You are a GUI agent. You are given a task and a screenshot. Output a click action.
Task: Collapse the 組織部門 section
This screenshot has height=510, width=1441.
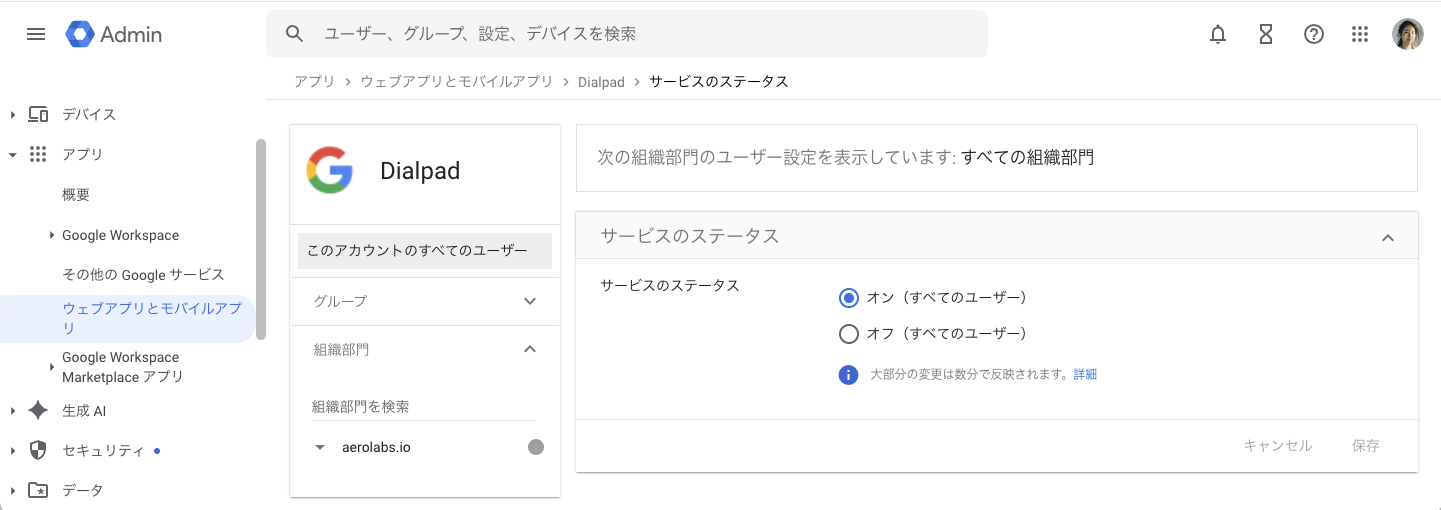click(530, 349)
